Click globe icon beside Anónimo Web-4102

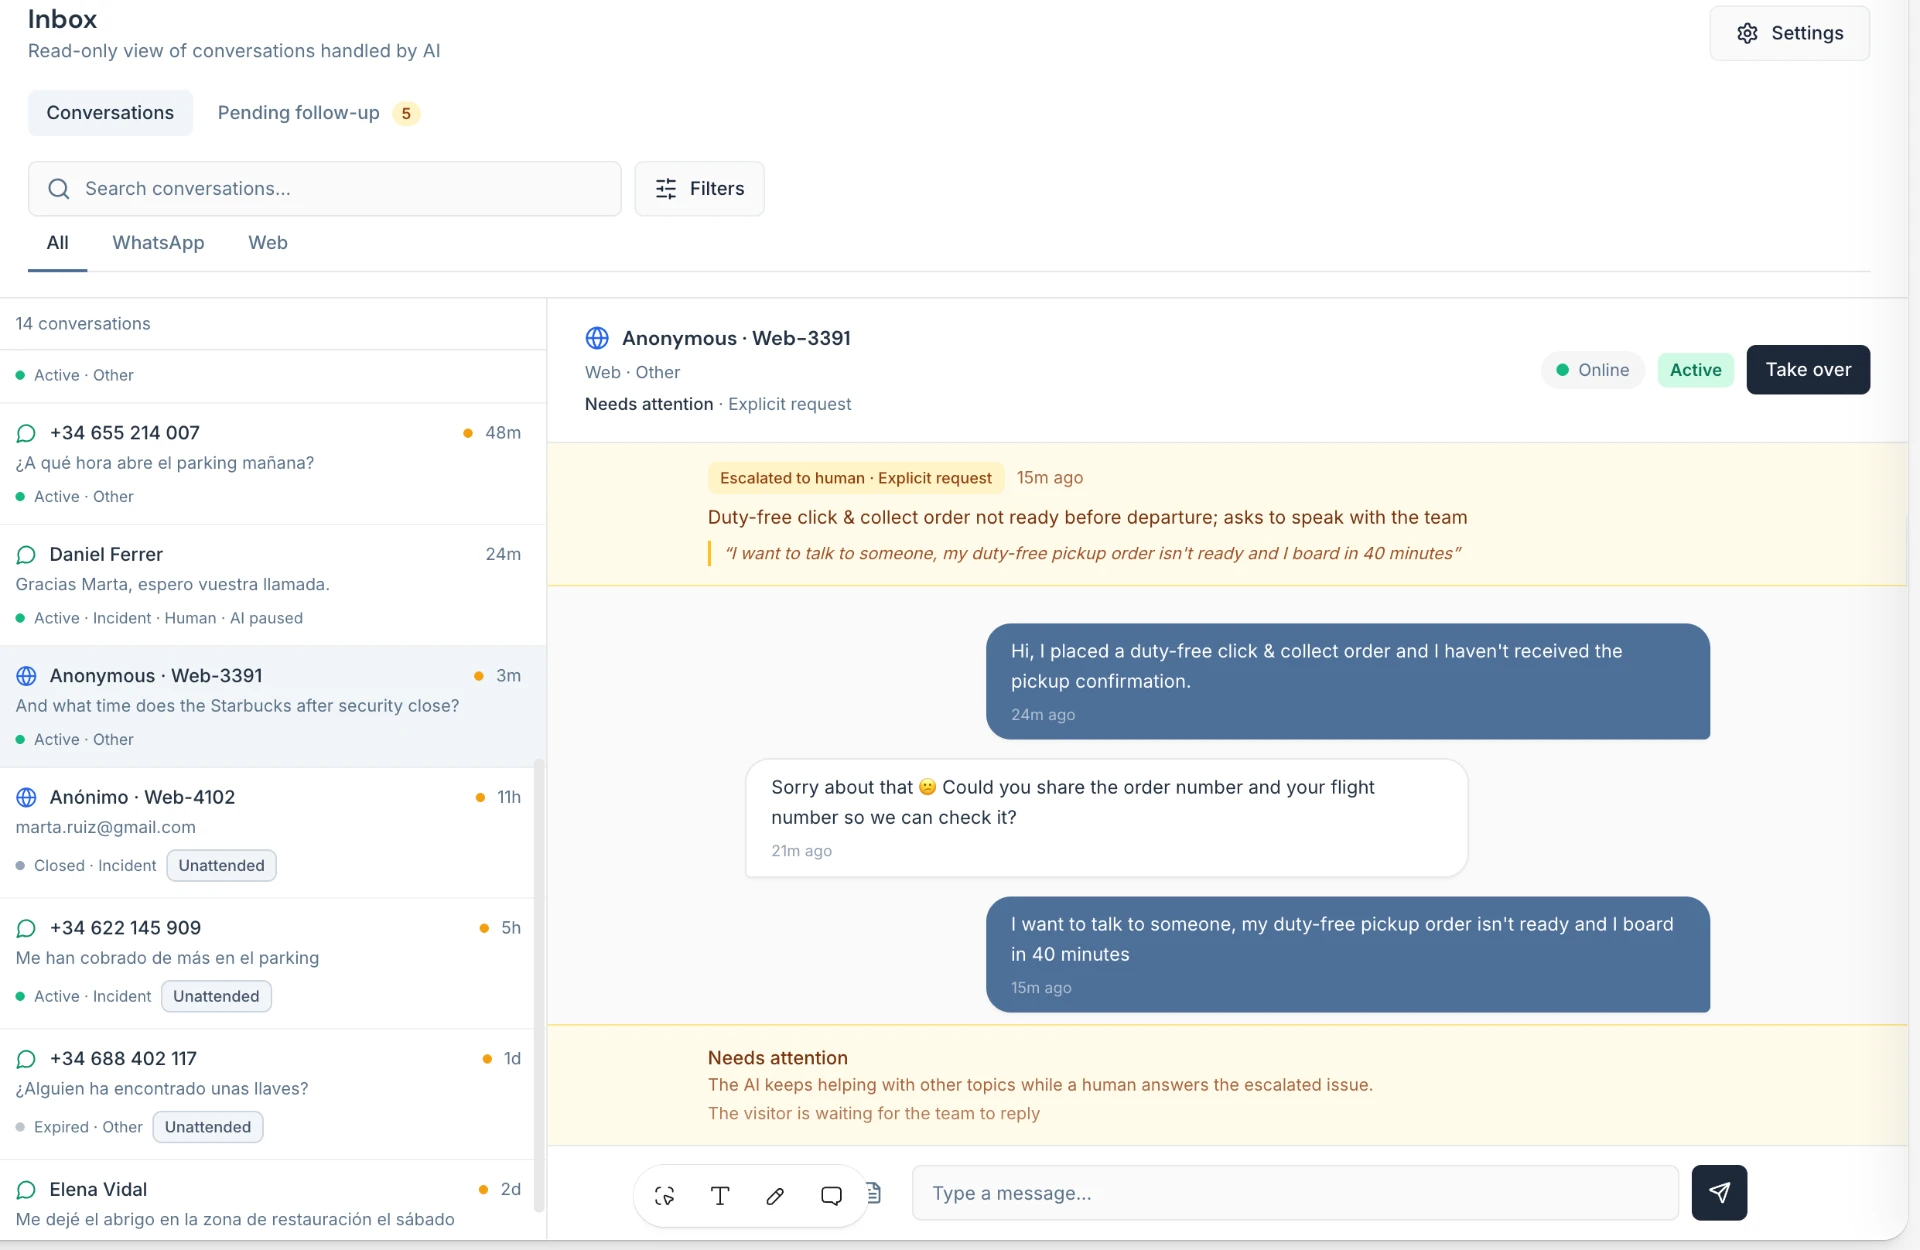click(26, 797)
